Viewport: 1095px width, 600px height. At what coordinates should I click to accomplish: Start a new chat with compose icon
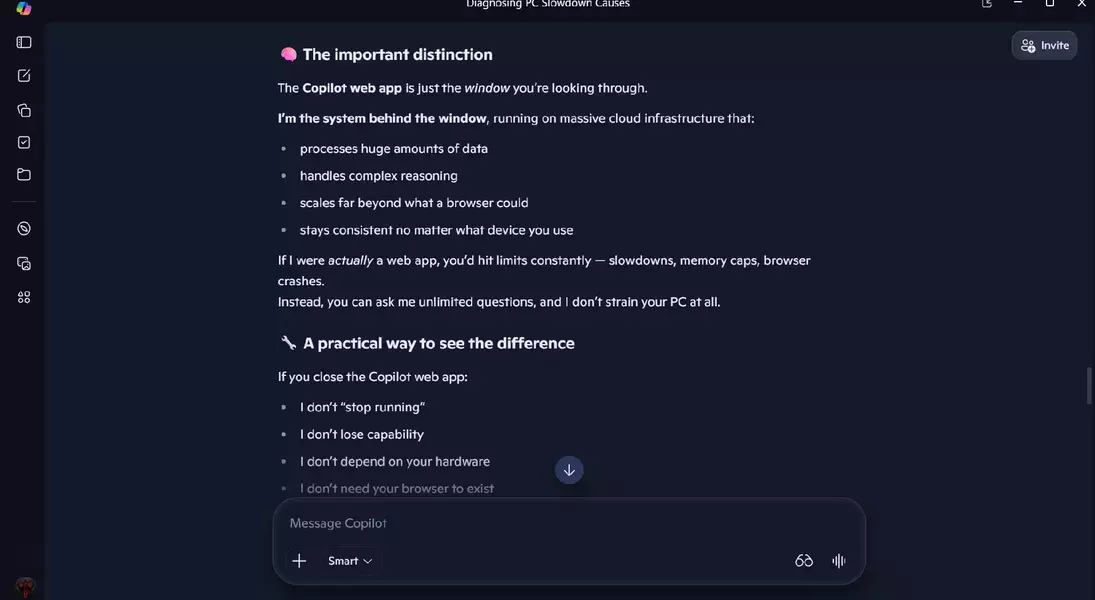tap(24, 75)
